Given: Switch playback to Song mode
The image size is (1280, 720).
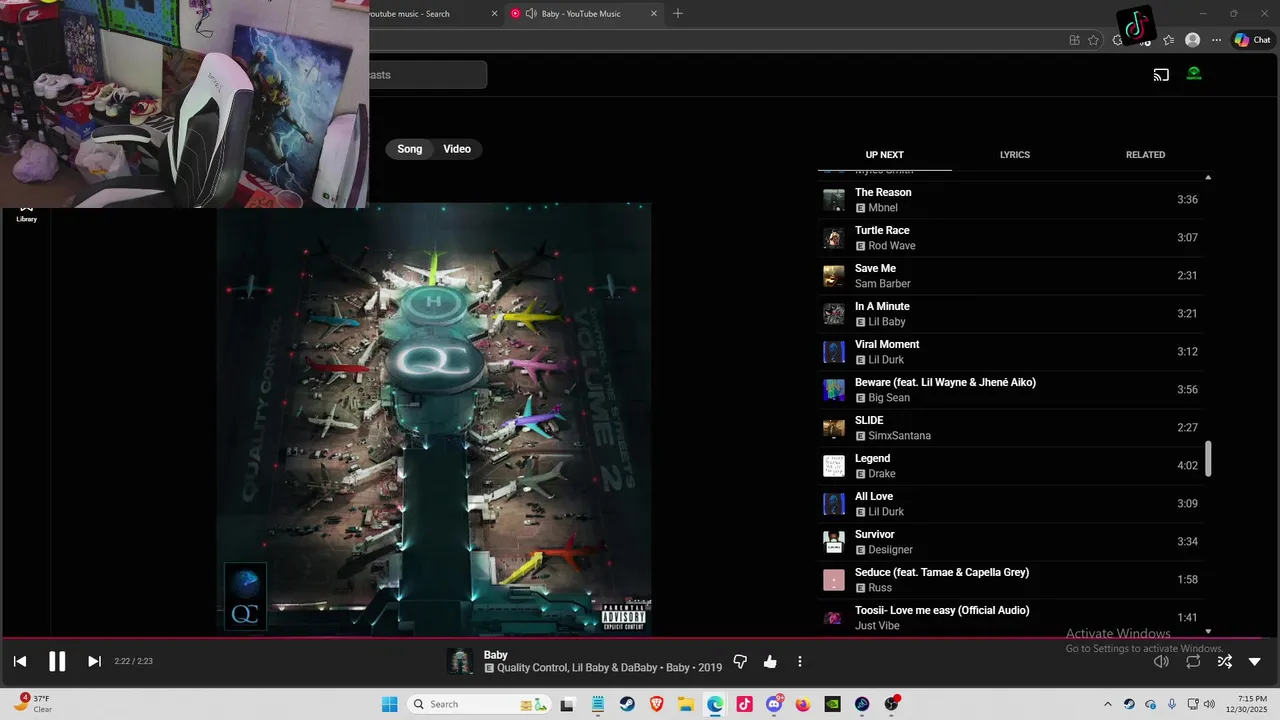Looking at the screenshot, I should (410, 149).
